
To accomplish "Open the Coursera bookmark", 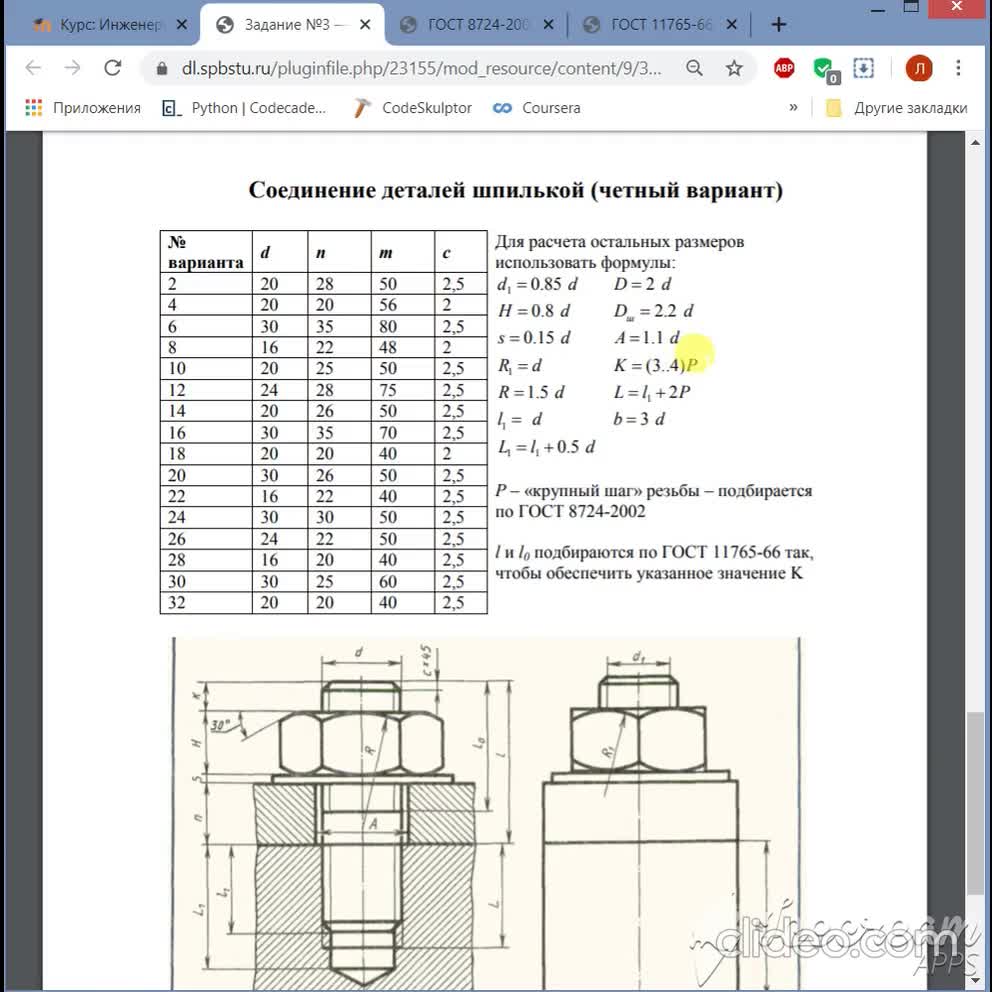I will 536,108.
